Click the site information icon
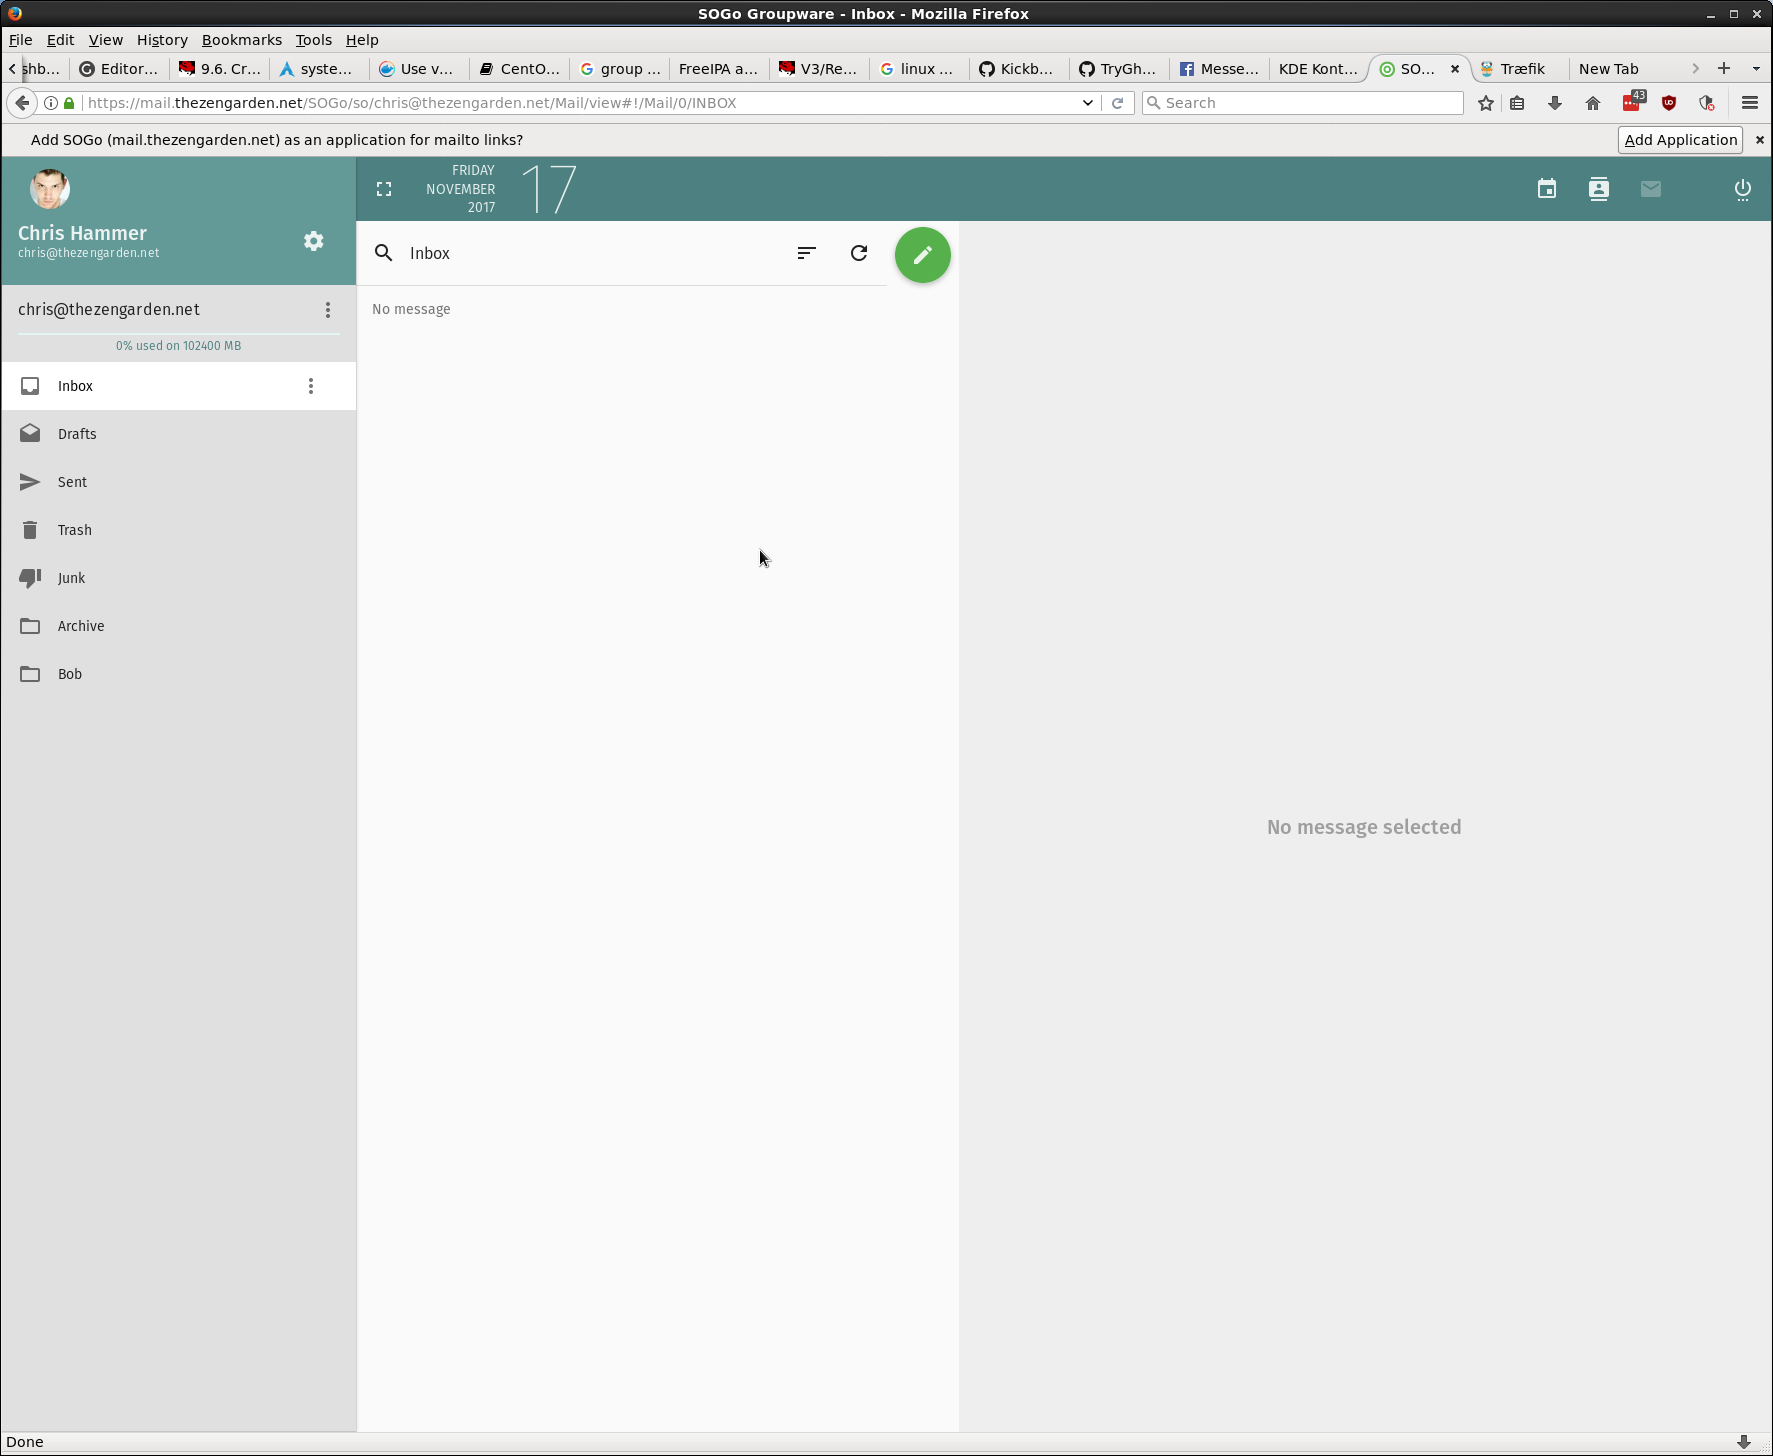 [x=51, y=102]
